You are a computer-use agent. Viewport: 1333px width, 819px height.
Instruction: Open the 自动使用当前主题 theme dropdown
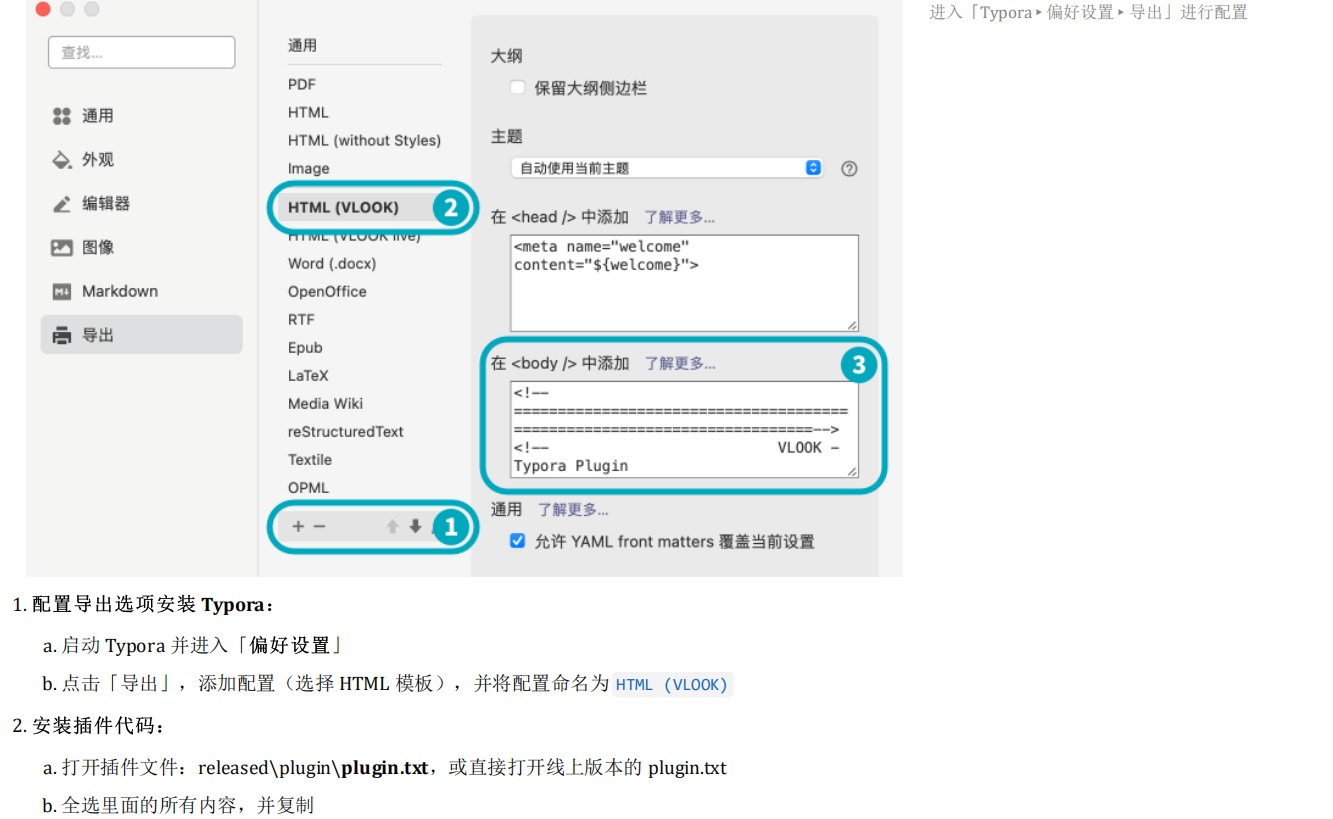[666, 168]
